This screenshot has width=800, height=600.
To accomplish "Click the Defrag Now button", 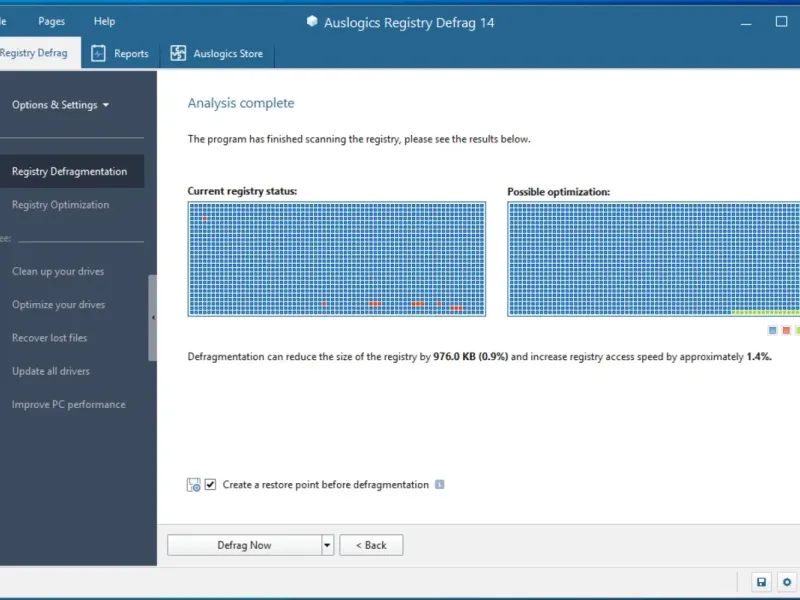I will [x=244, y=545].
